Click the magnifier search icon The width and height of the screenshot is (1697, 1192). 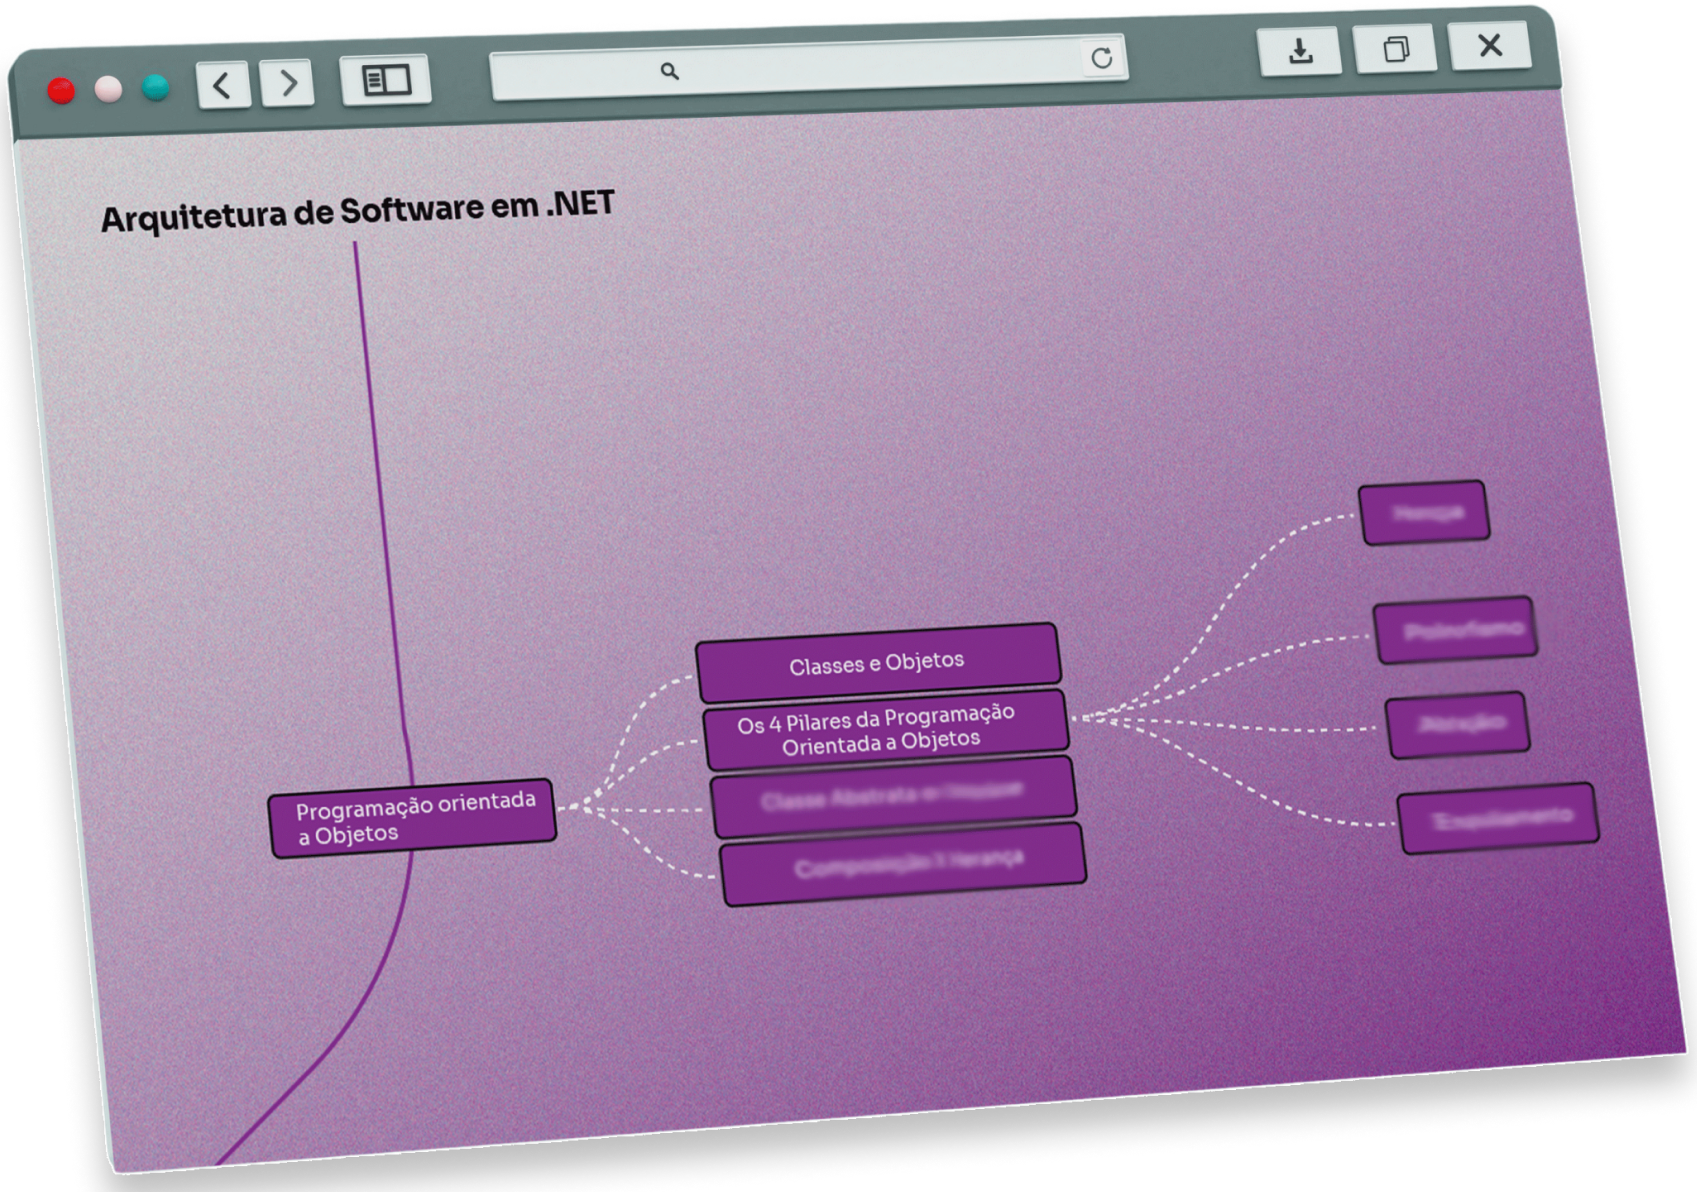point(669,71)
